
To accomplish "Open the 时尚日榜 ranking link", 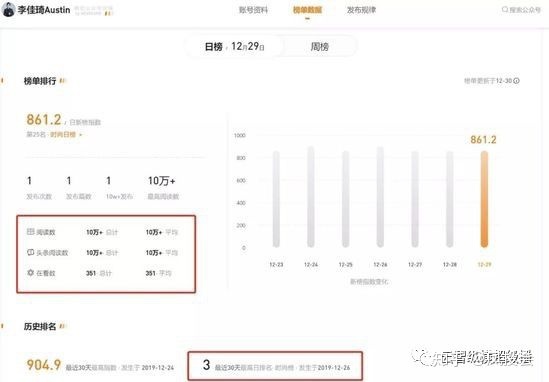I will (x=63, y=134).
